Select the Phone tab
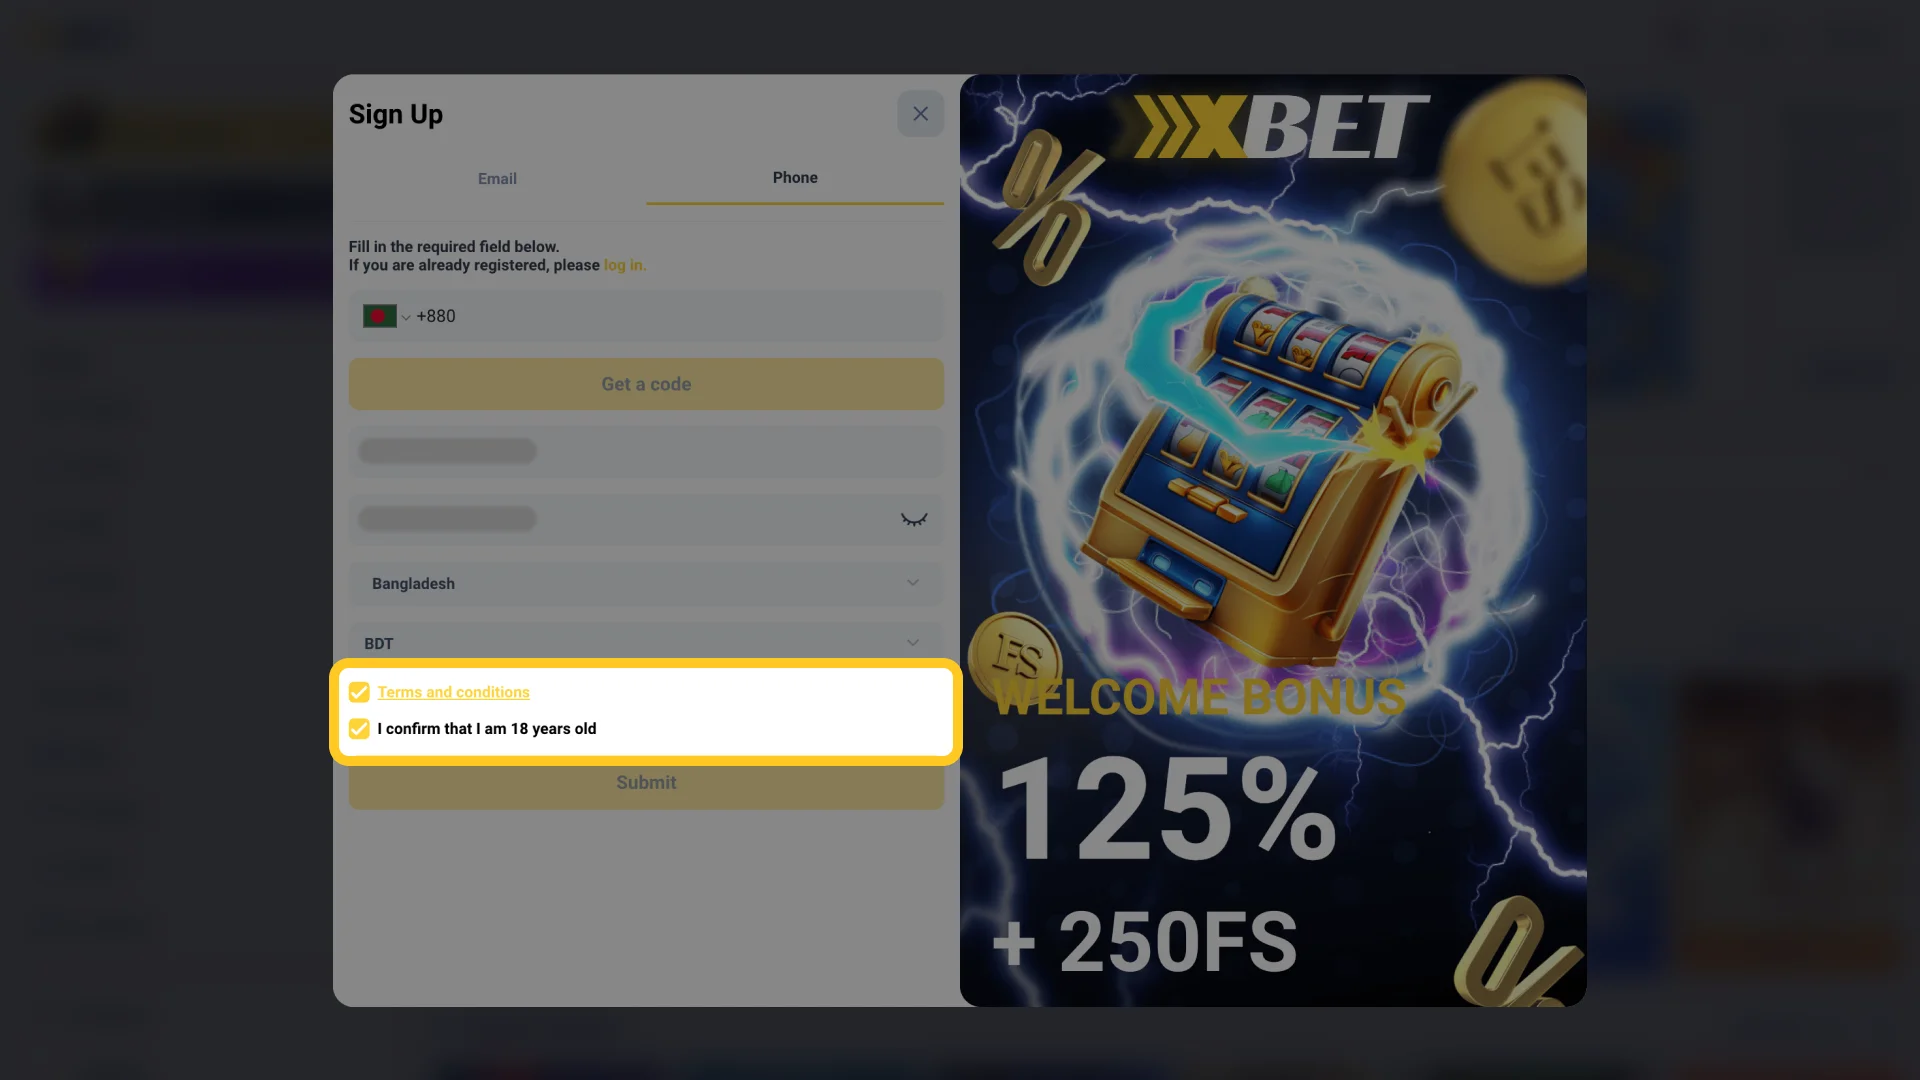This screenshot has width=1920, height=1080. point(795,177)
